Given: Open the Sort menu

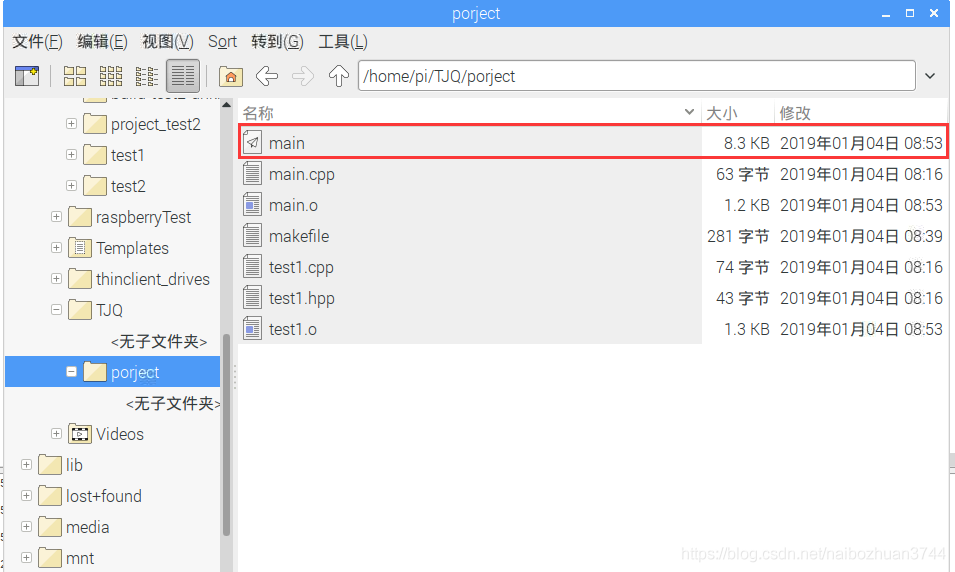Looking at the screenshot, I should point(222,41).
